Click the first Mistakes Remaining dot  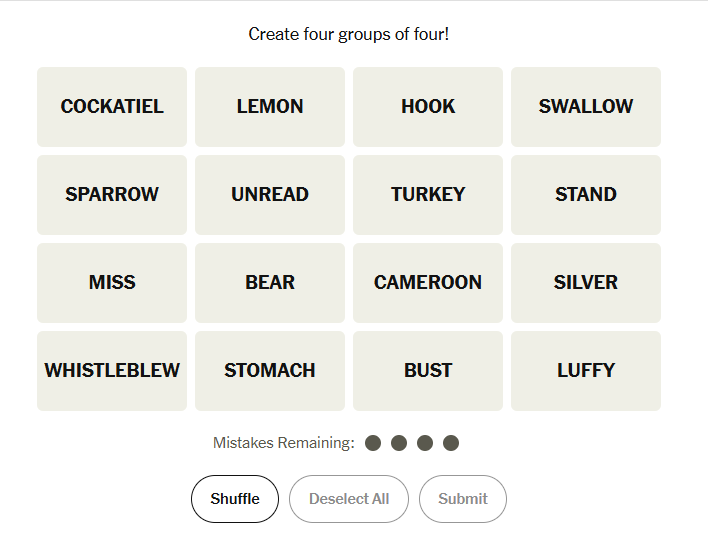[x=373, y=443]
